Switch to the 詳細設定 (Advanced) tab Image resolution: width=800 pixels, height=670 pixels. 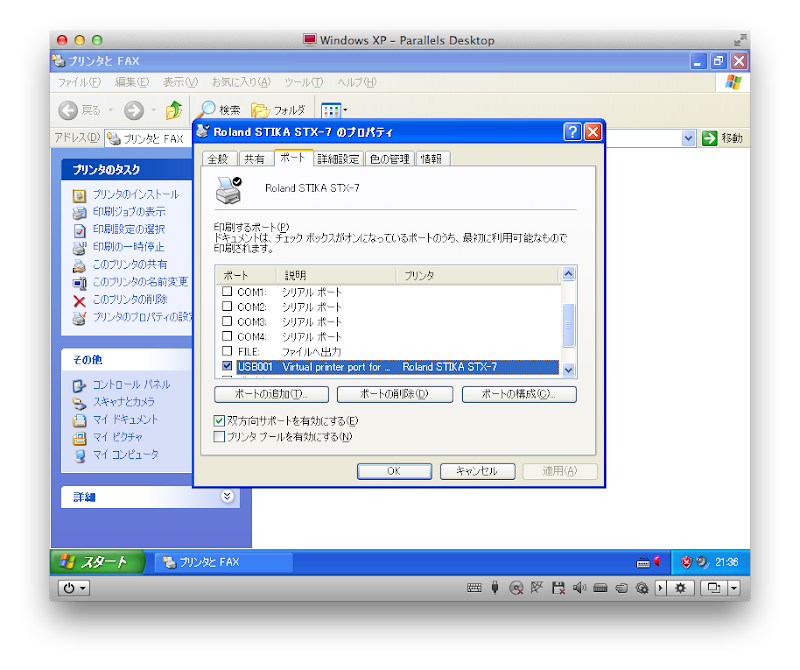338,159
